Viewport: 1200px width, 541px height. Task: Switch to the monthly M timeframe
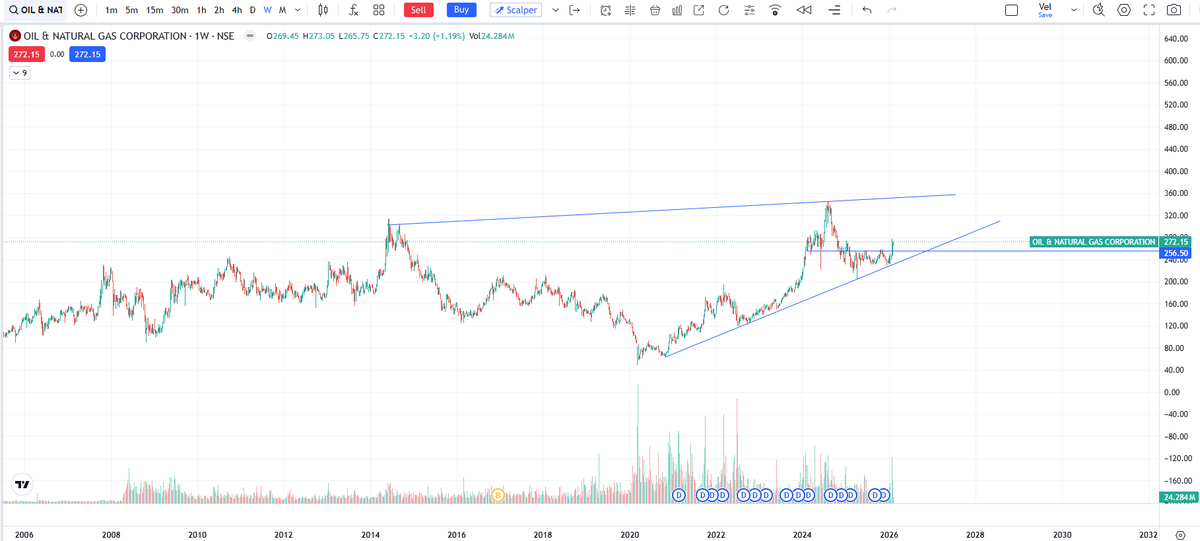(x=283, y=10)
